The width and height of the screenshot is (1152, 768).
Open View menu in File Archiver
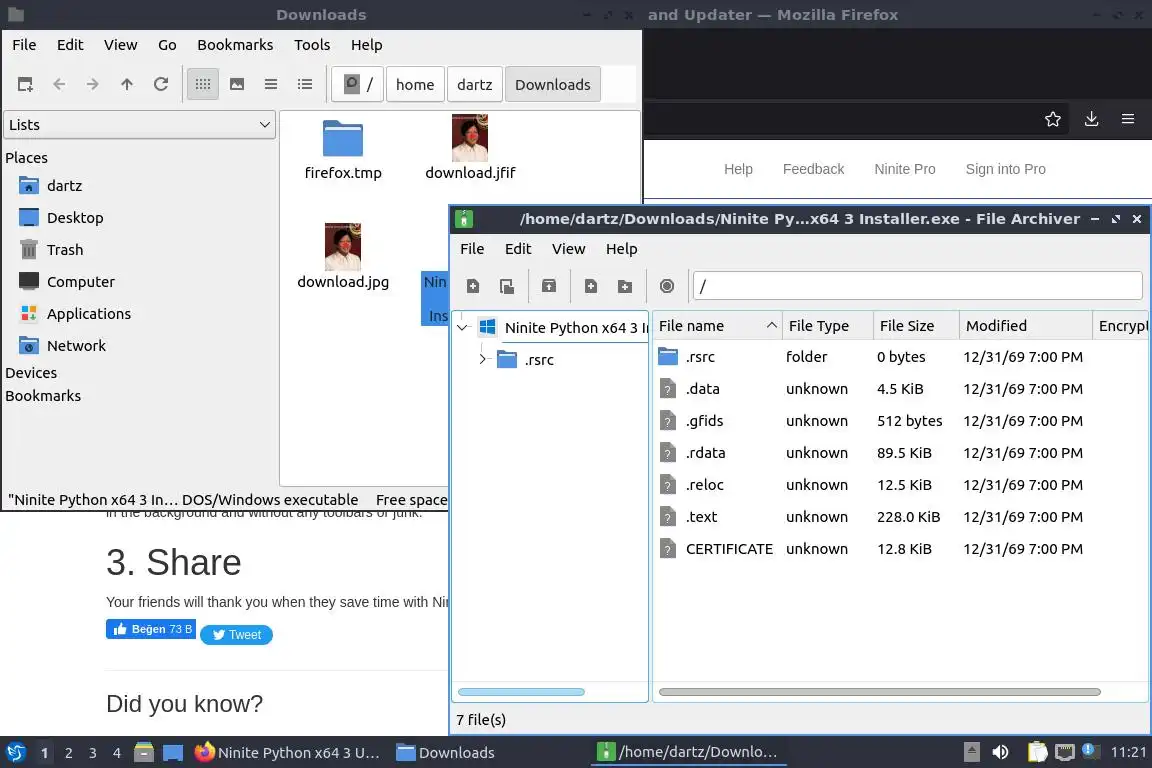point(569,249)
